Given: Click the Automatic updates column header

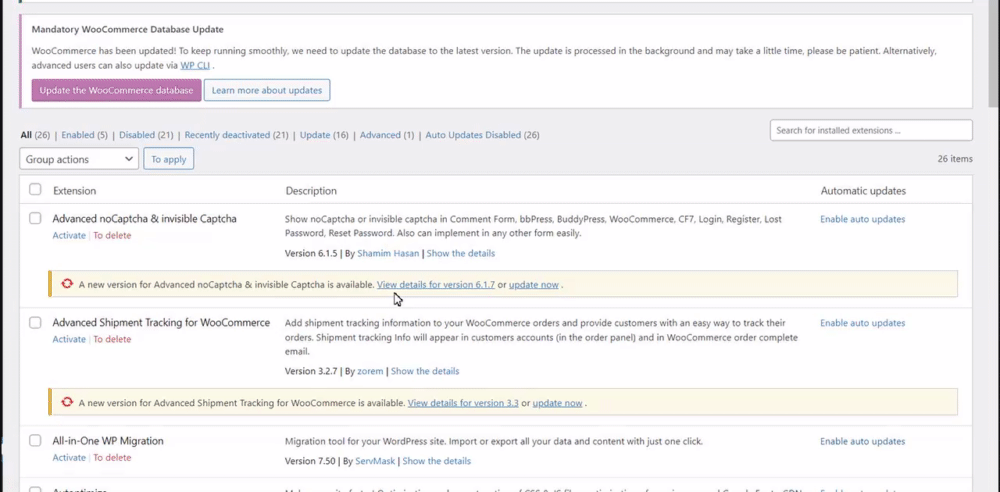Looking at the screenshot, I should point(863,191).
